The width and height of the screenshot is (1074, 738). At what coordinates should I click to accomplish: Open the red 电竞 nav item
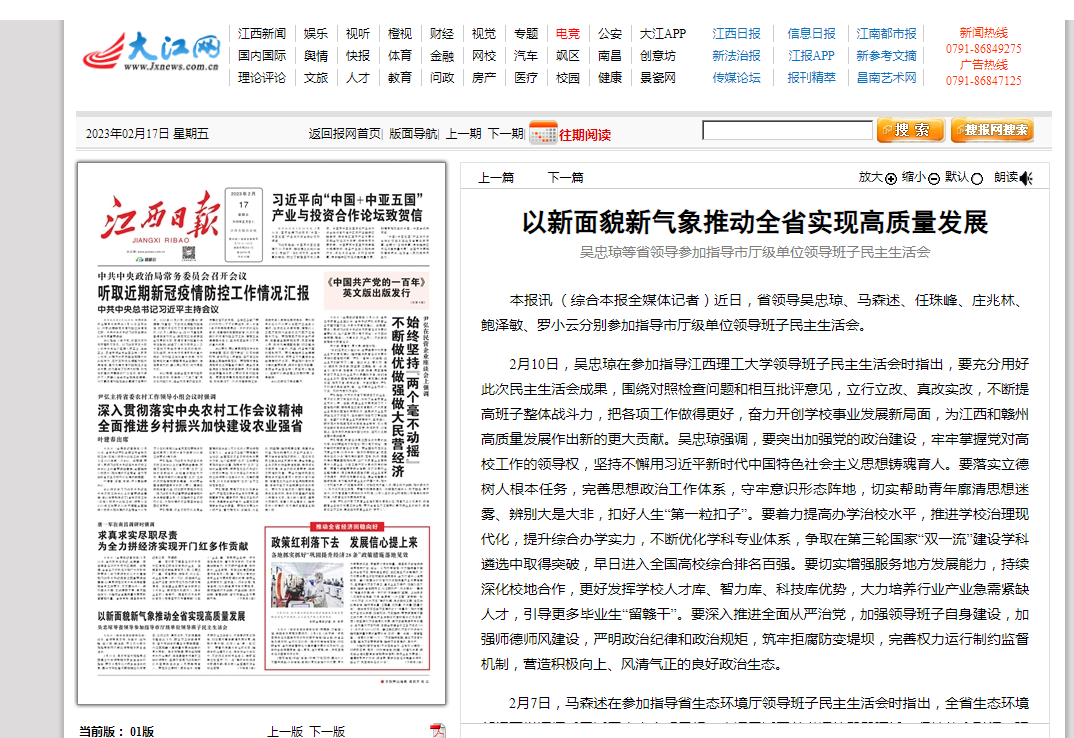pyautogui.click(x=567, y=34)
